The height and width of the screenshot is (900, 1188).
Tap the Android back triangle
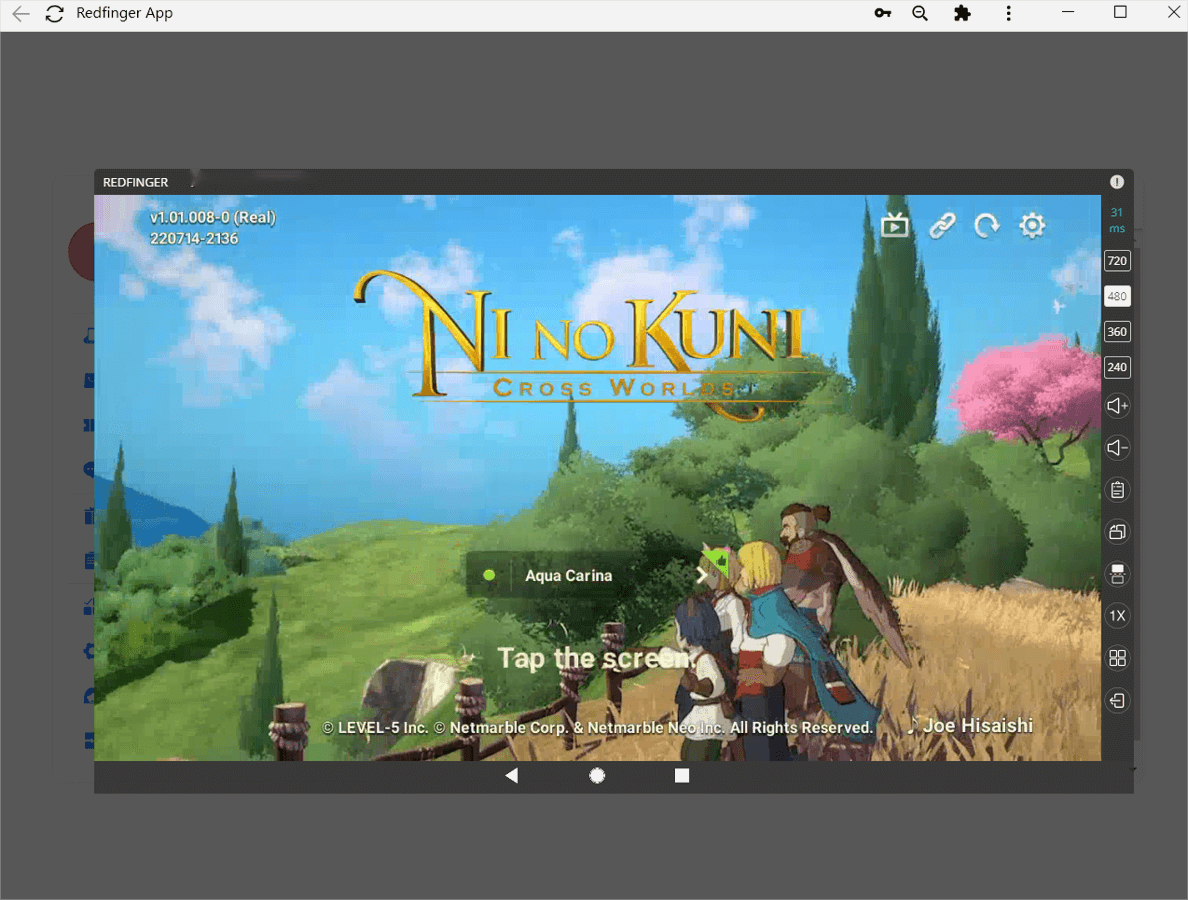[x=511, y=775]
